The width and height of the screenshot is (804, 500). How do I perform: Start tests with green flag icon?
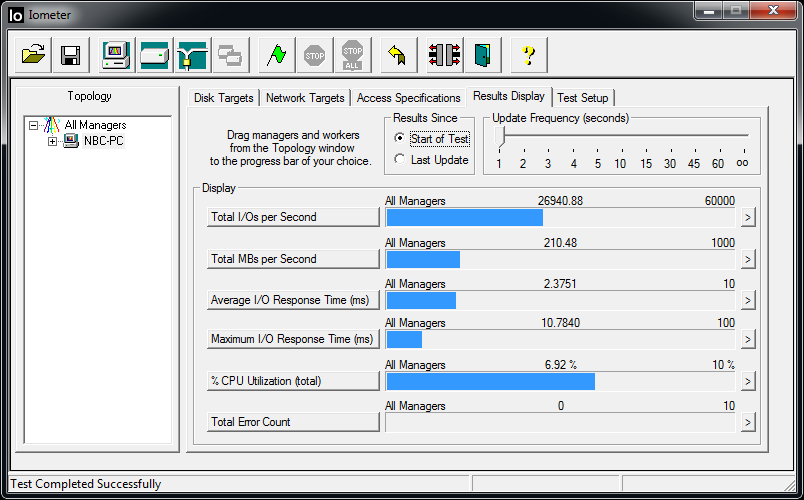[276, 54]
